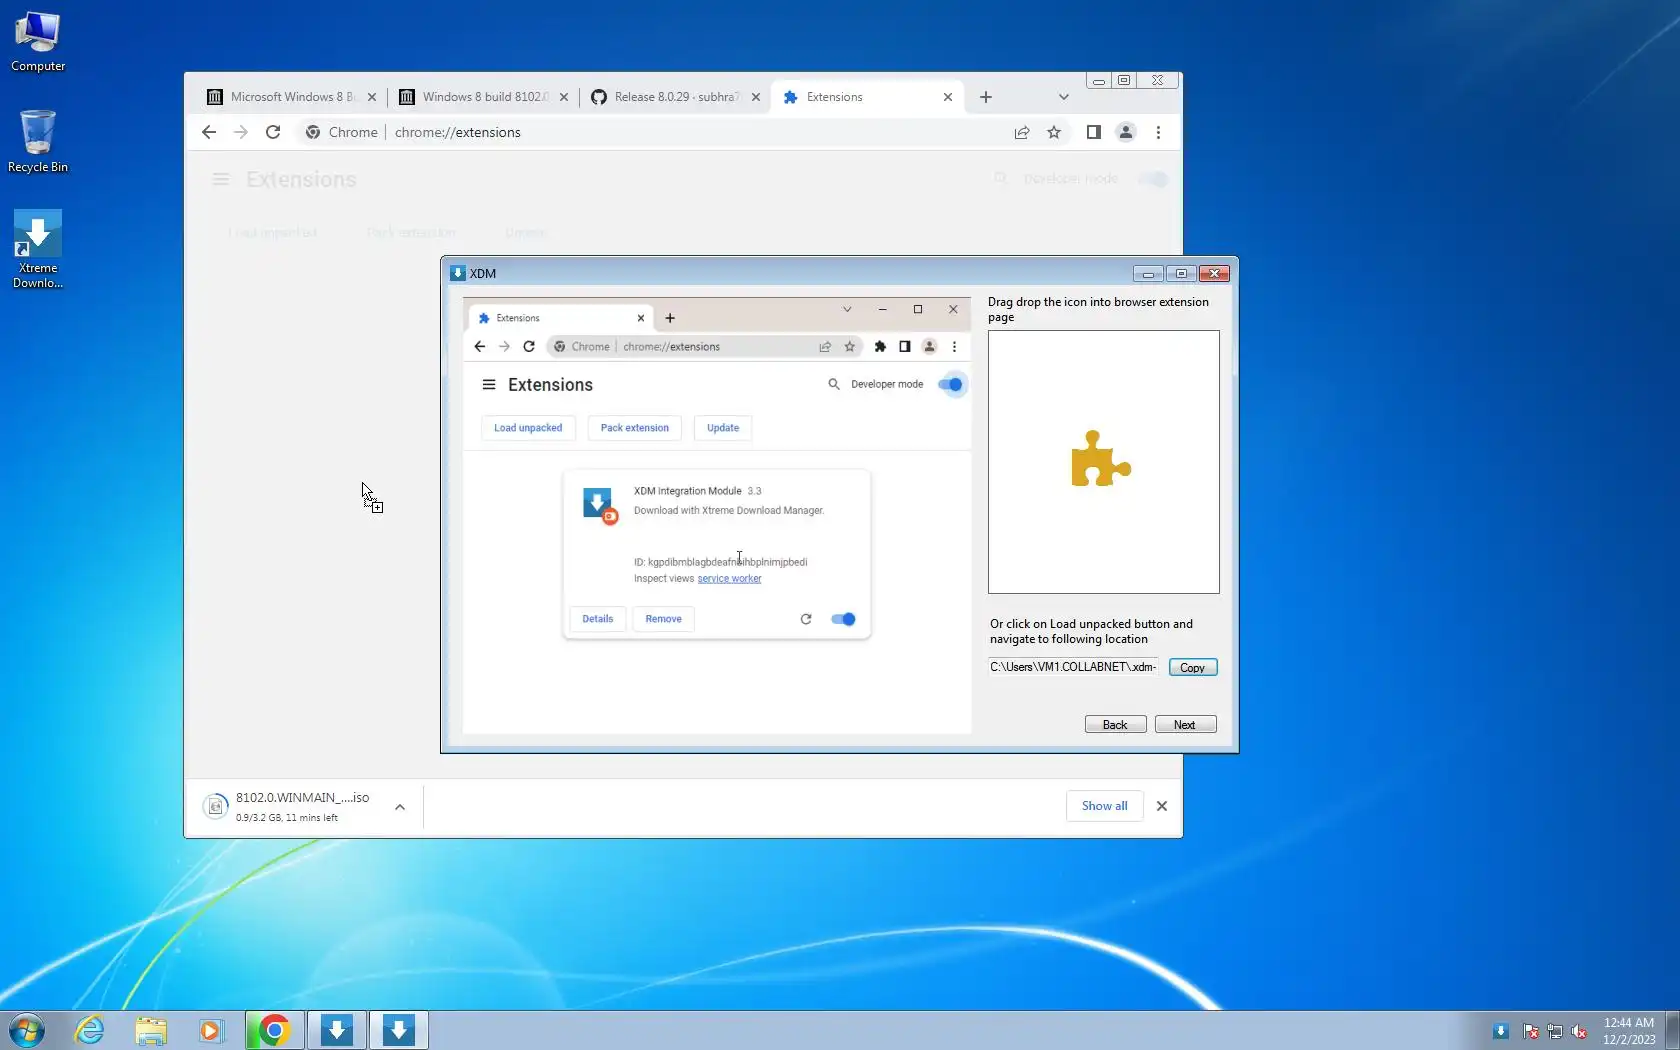Click the dimmed Load unpacked button in main Chrome
The height and width of the screenshot is (1050, 1680).
(273, 232)
